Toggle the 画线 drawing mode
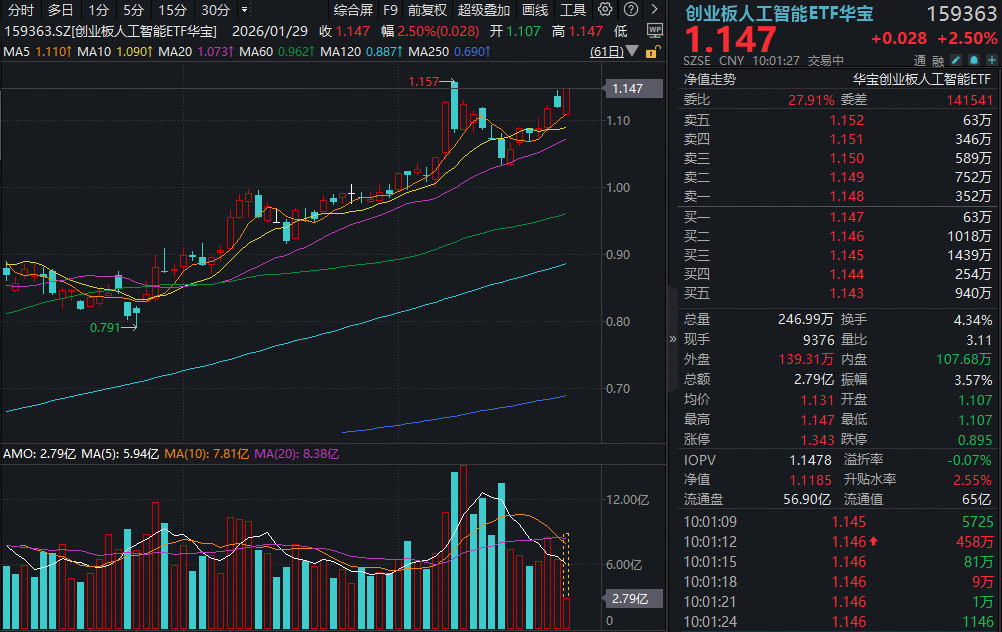1002x632 pixels. point(534,9)
